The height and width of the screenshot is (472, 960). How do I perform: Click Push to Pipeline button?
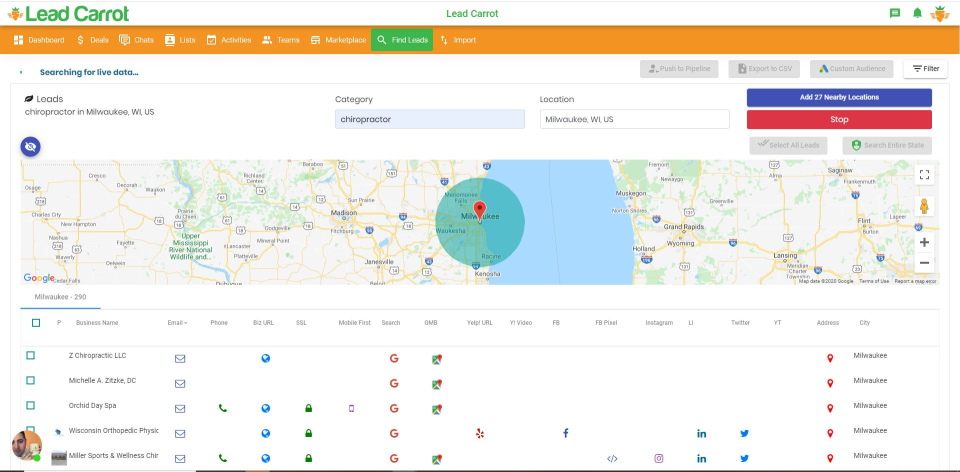click(x=679, y=69)
